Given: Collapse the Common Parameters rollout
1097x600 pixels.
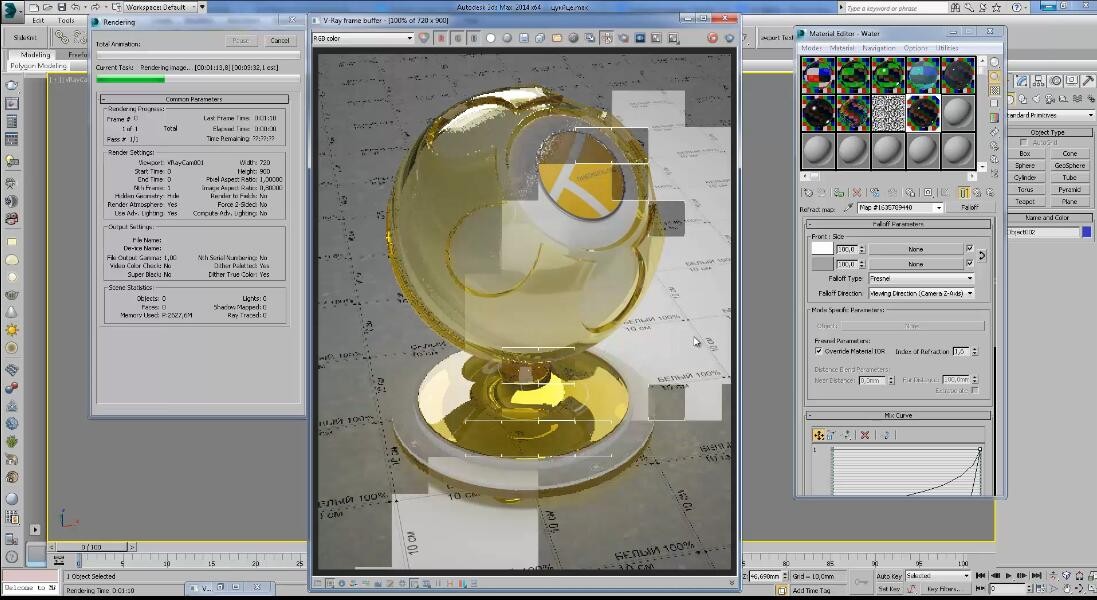Looking at the screenshot, I should pos(194,99).
